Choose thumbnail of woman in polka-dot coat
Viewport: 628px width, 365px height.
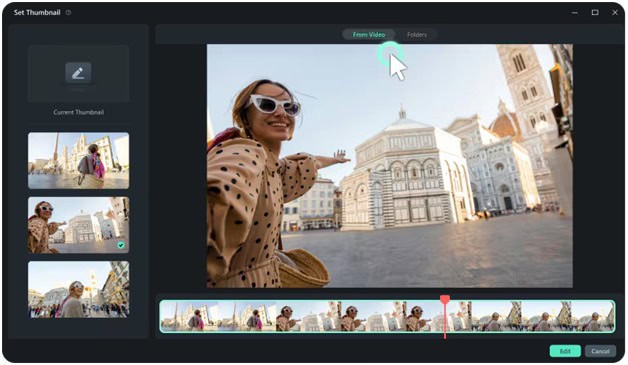[x=78, y=225]
